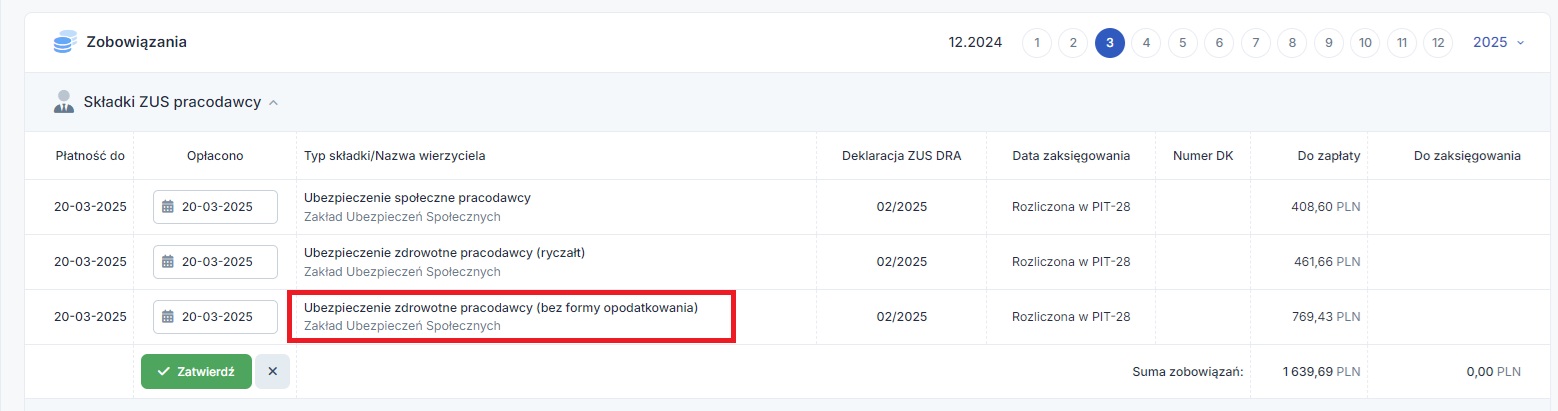Select month 4 in pagination
Image resolution: width=1558 pixels, height=411 pixels.
pos(1146,43)
